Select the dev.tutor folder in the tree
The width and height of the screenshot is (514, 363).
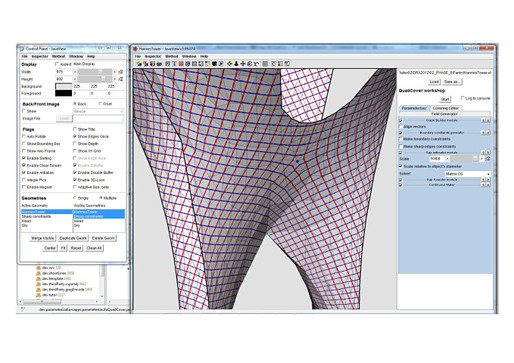coord(50,295)
